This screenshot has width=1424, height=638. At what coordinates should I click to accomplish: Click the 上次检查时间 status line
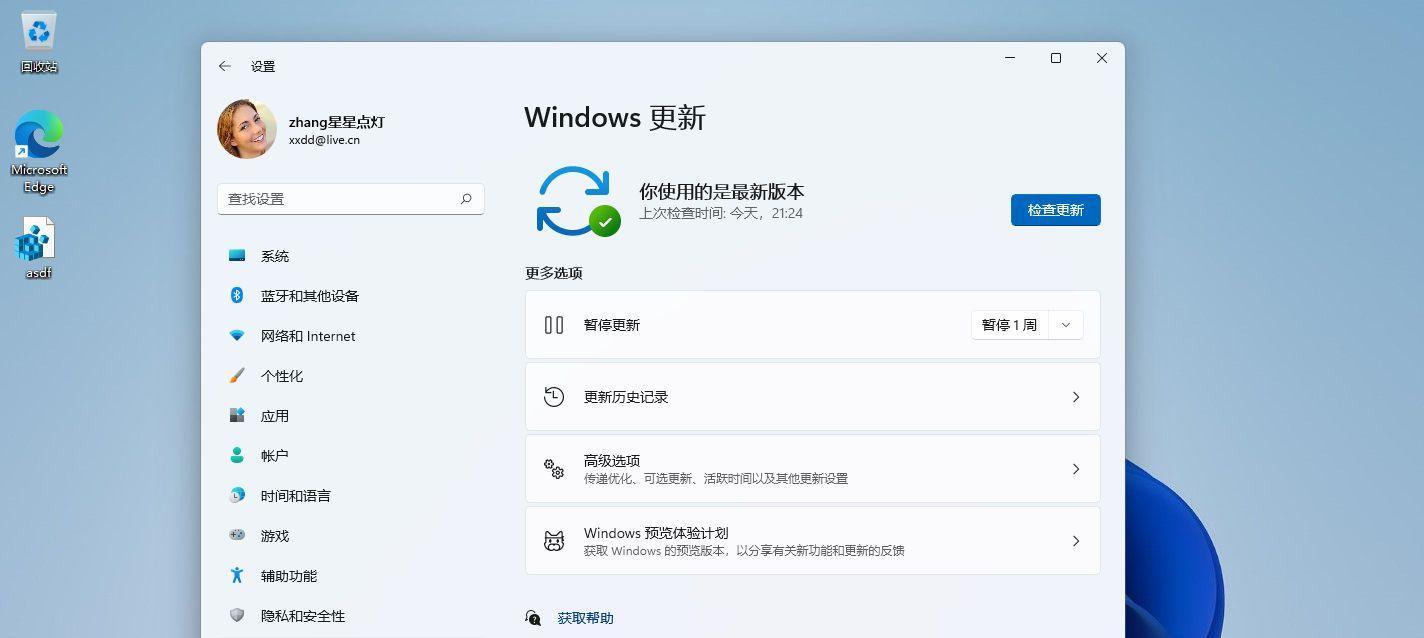721,213
